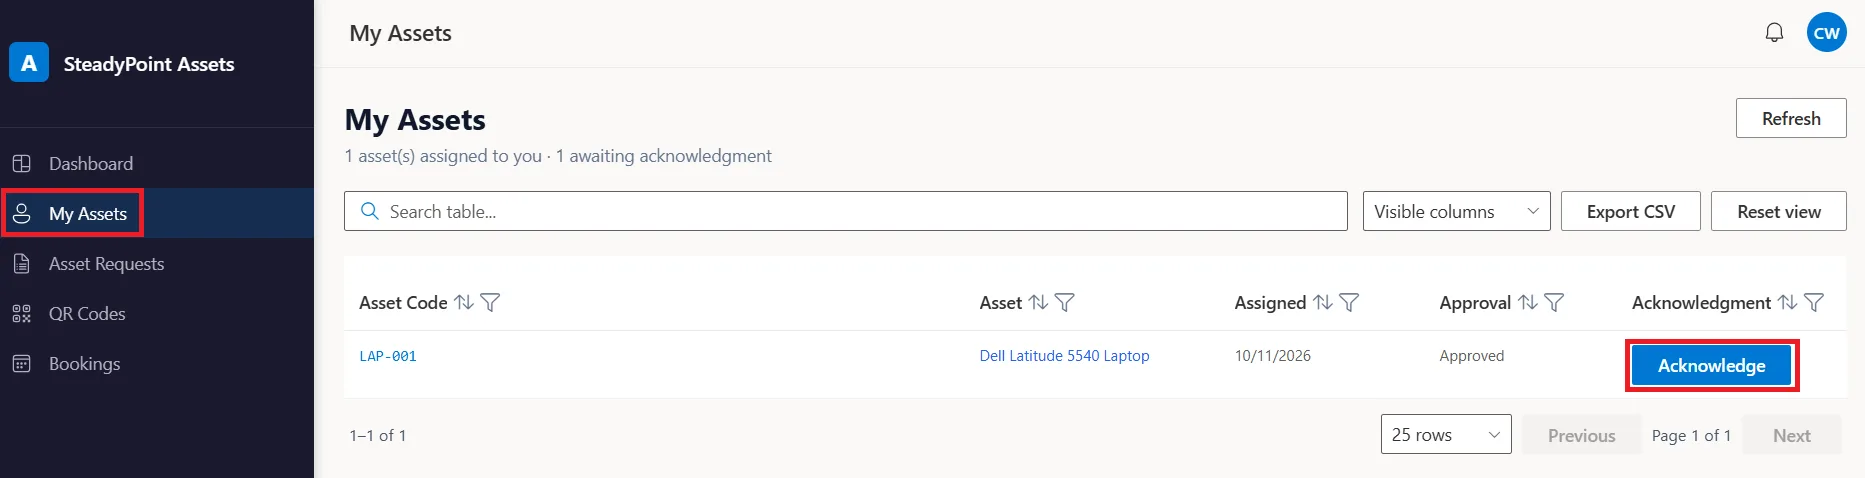Go to Dashboard in sidebar

157,163
